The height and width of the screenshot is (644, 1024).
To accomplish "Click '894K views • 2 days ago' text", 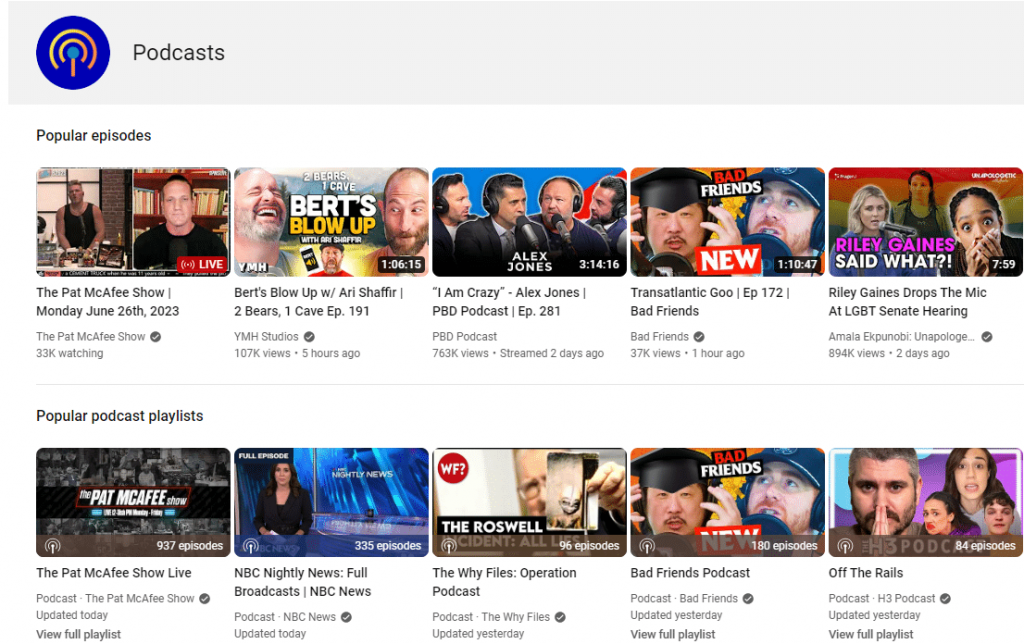I will click(x=889, y=353).
